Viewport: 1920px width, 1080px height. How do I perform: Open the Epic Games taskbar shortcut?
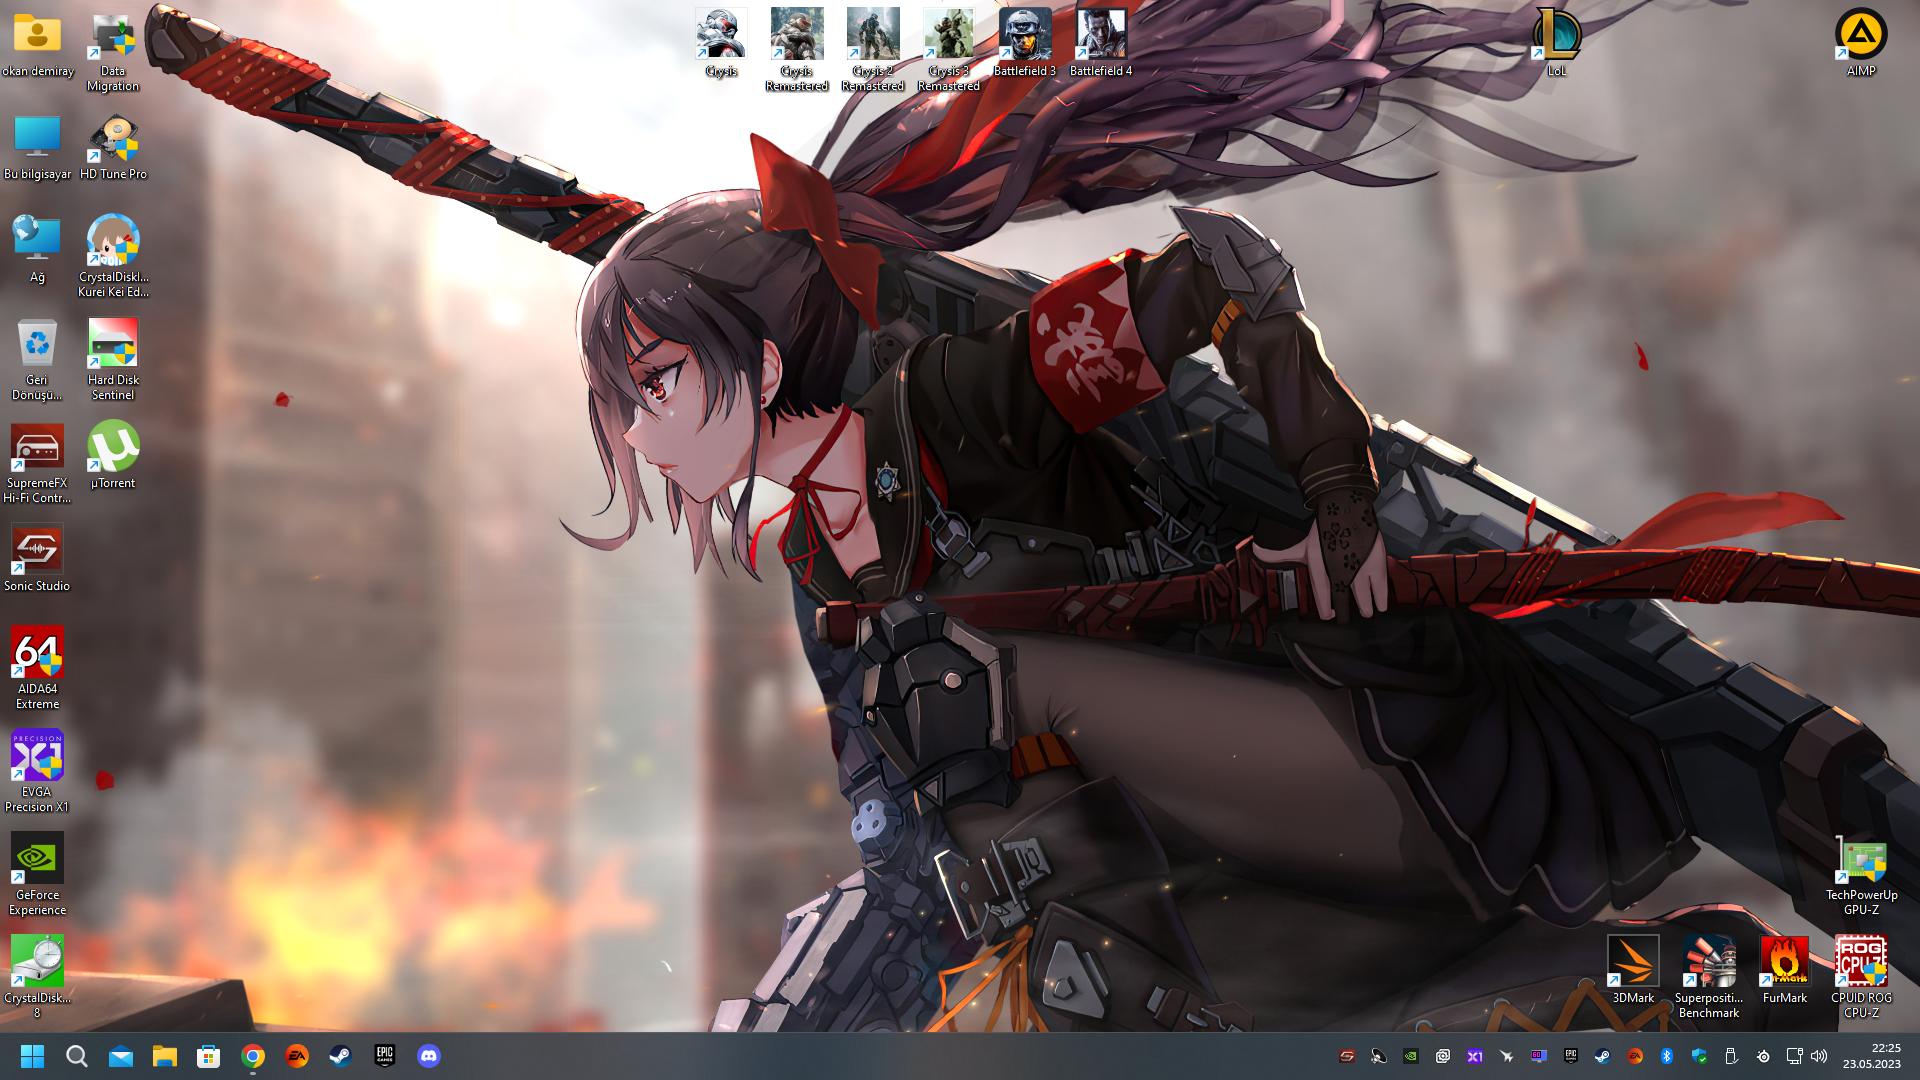(385, 1056)
